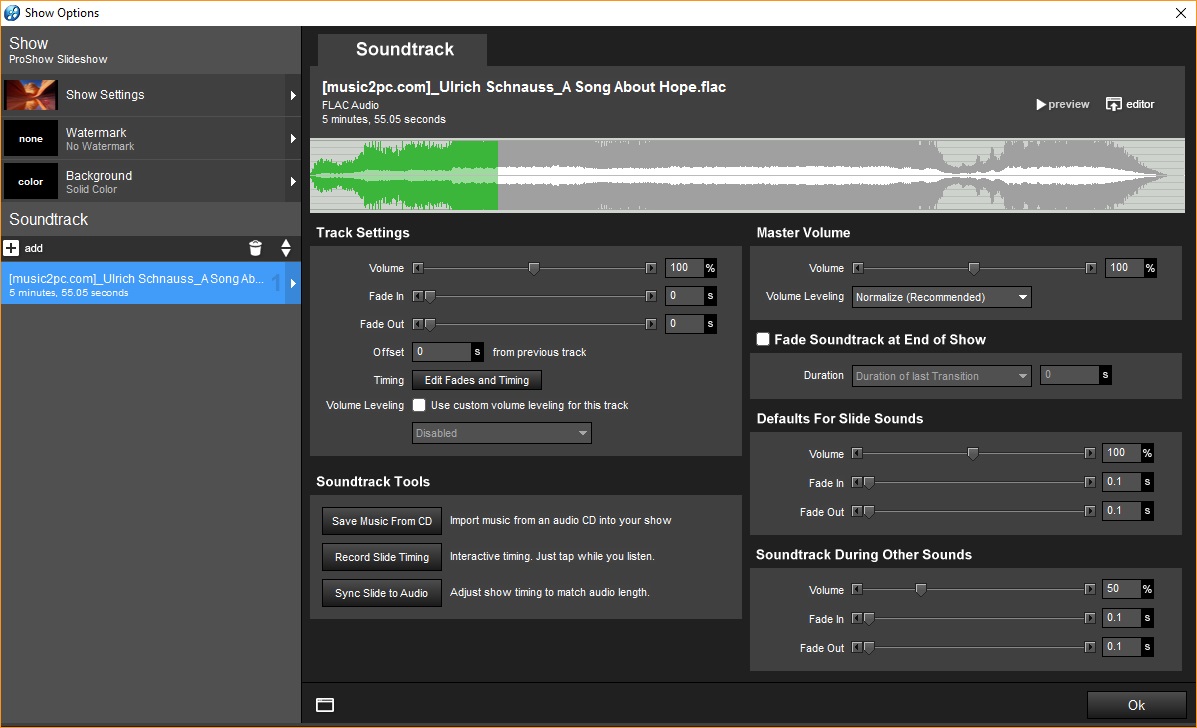Click Other Sounds Fade Out value field

tap(1121, 647)
